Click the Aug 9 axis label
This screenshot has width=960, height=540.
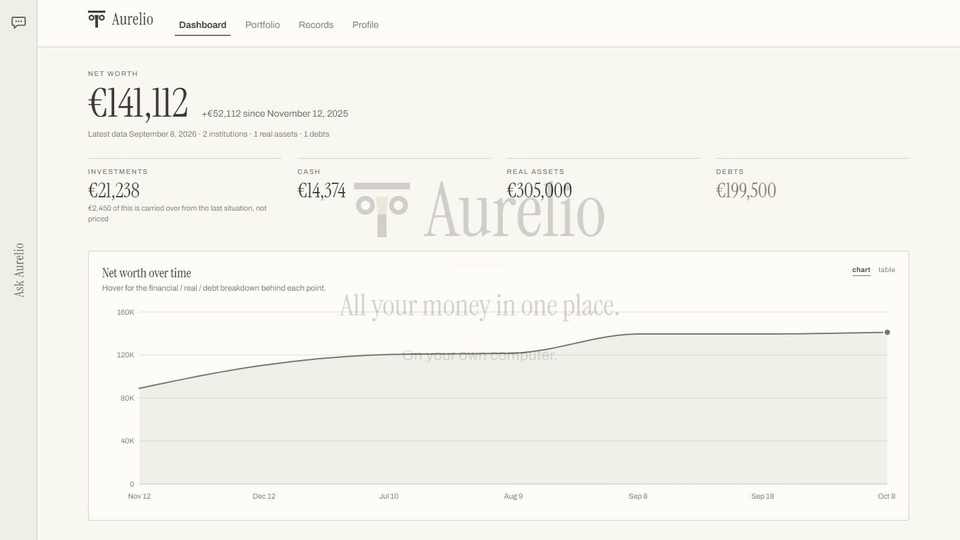coord(513,497)
